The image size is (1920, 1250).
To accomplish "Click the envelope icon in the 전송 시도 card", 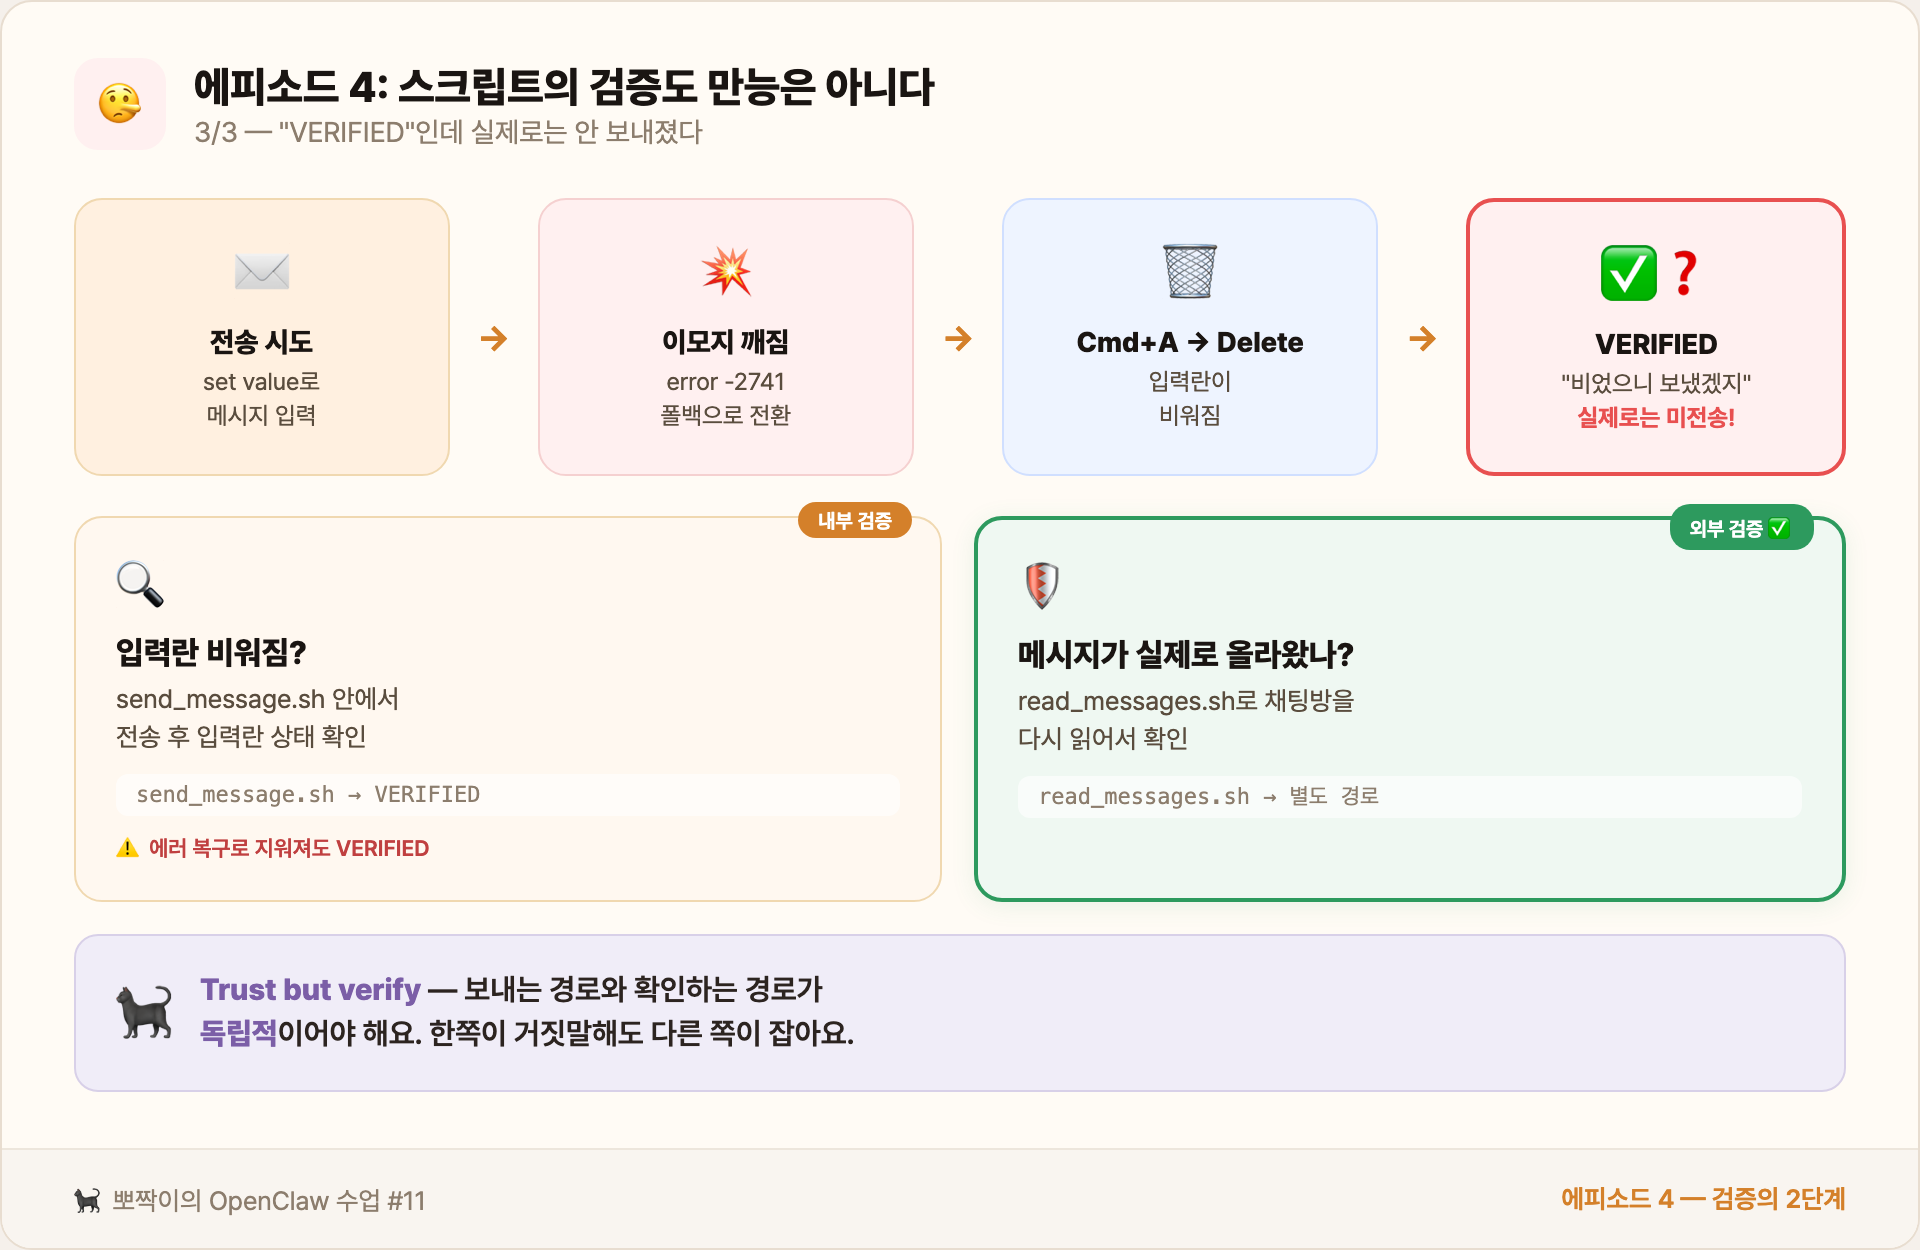I will (x=261, y=271).
